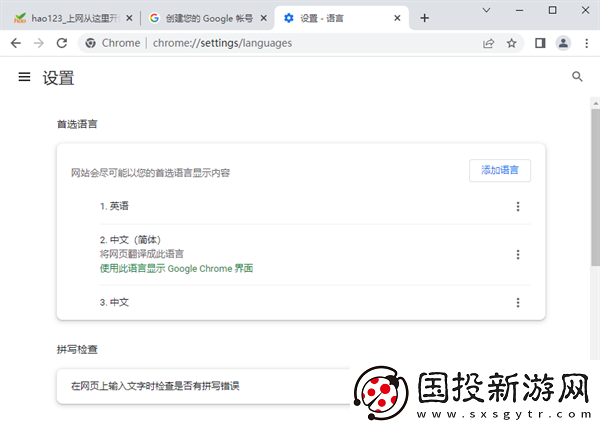Open the tab search chevron
The width and height of the screenshot is (600, 426).
click(486, 10)
